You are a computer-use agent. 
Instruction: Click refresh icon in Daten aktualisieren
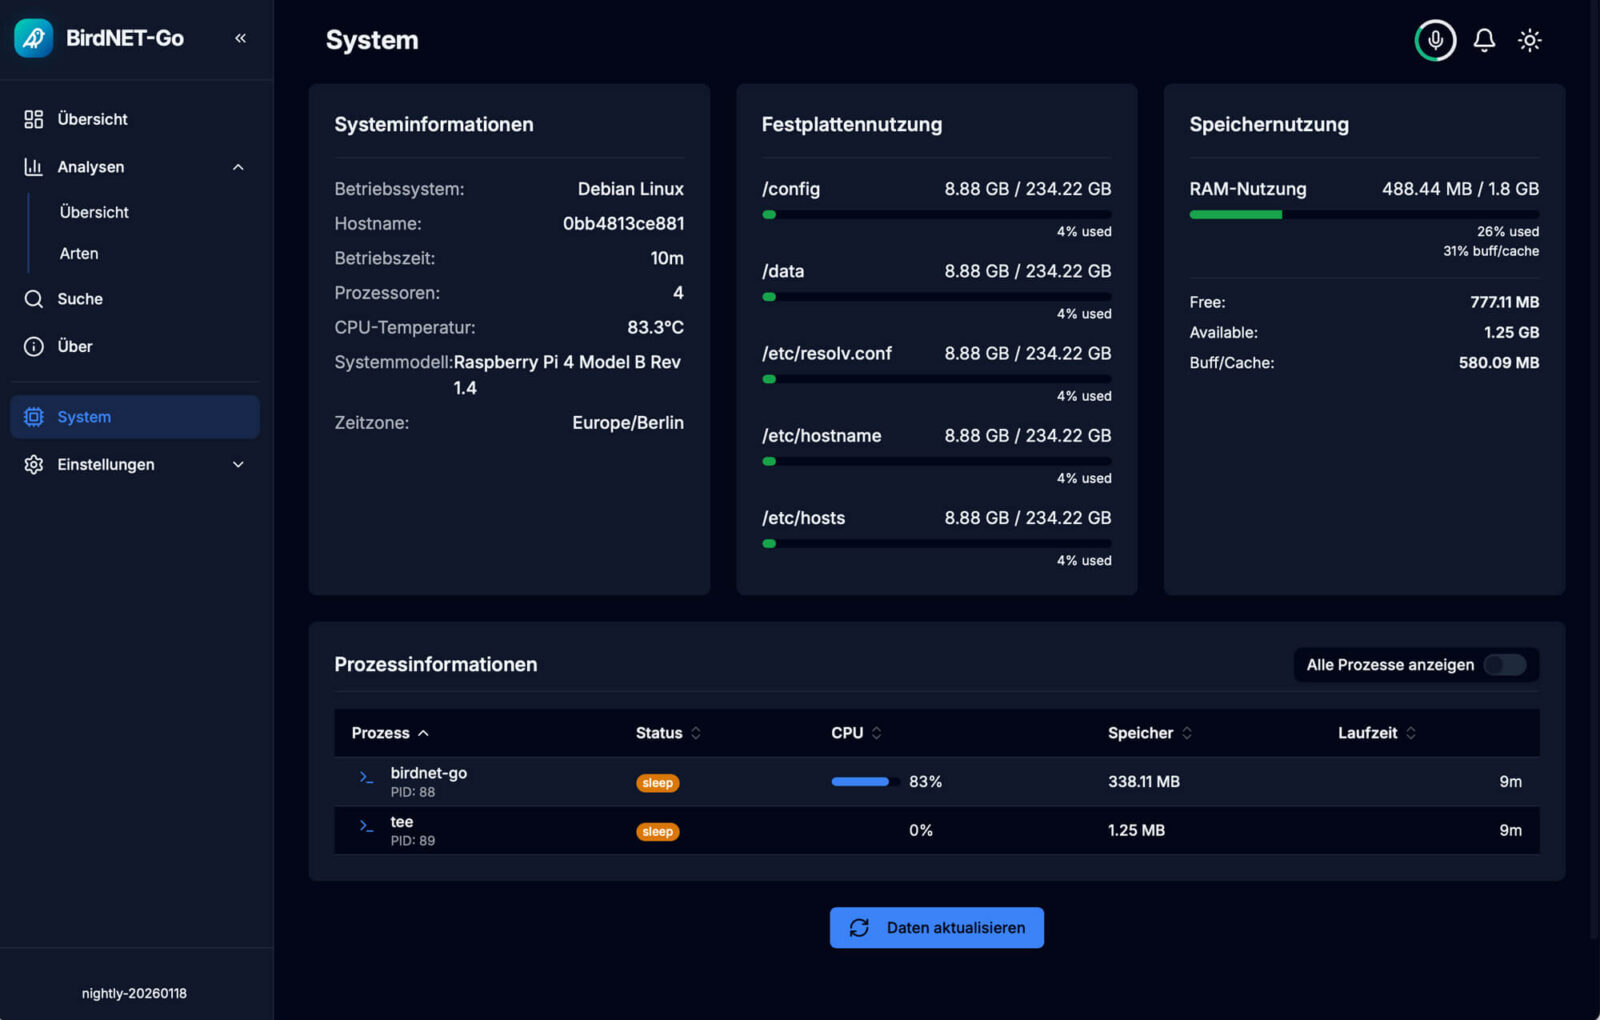coord(859,928)
